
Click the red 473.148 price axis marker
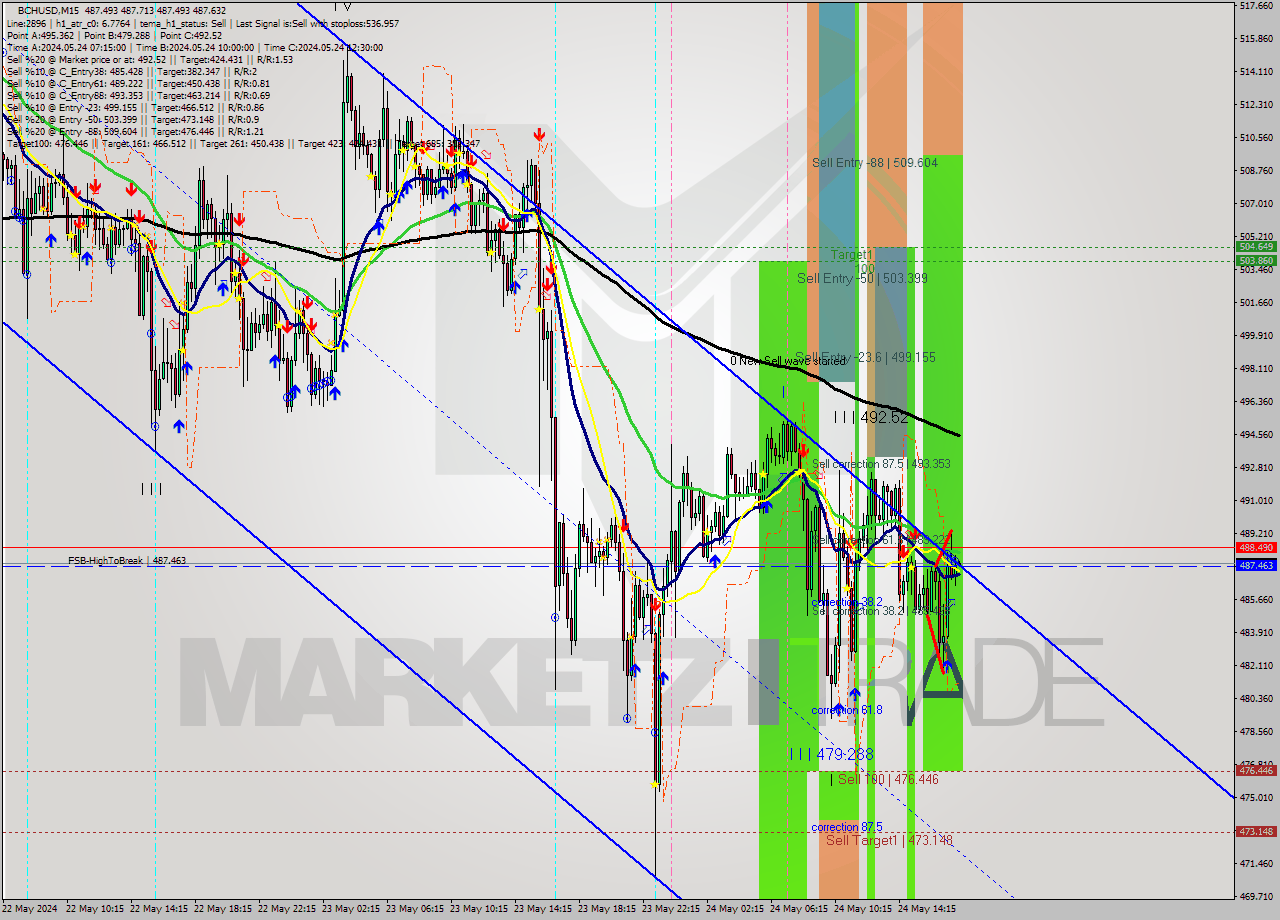(x=1256, y=832)
